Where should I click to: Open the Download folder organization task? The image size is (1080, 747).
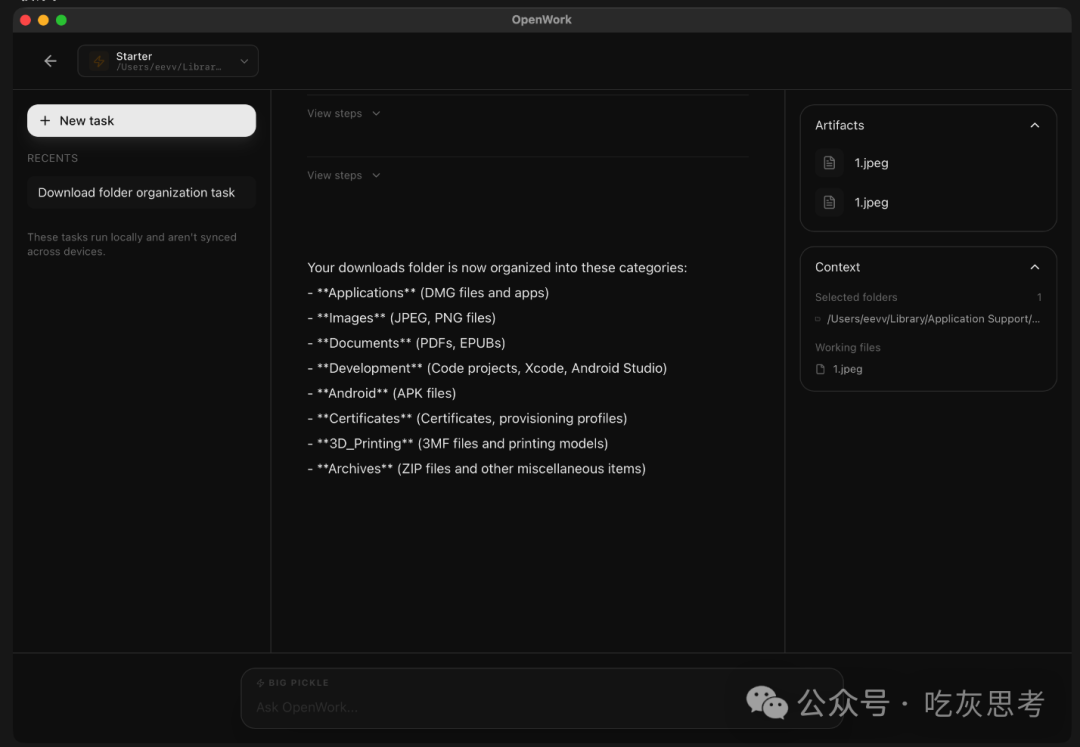click(141, 193)
